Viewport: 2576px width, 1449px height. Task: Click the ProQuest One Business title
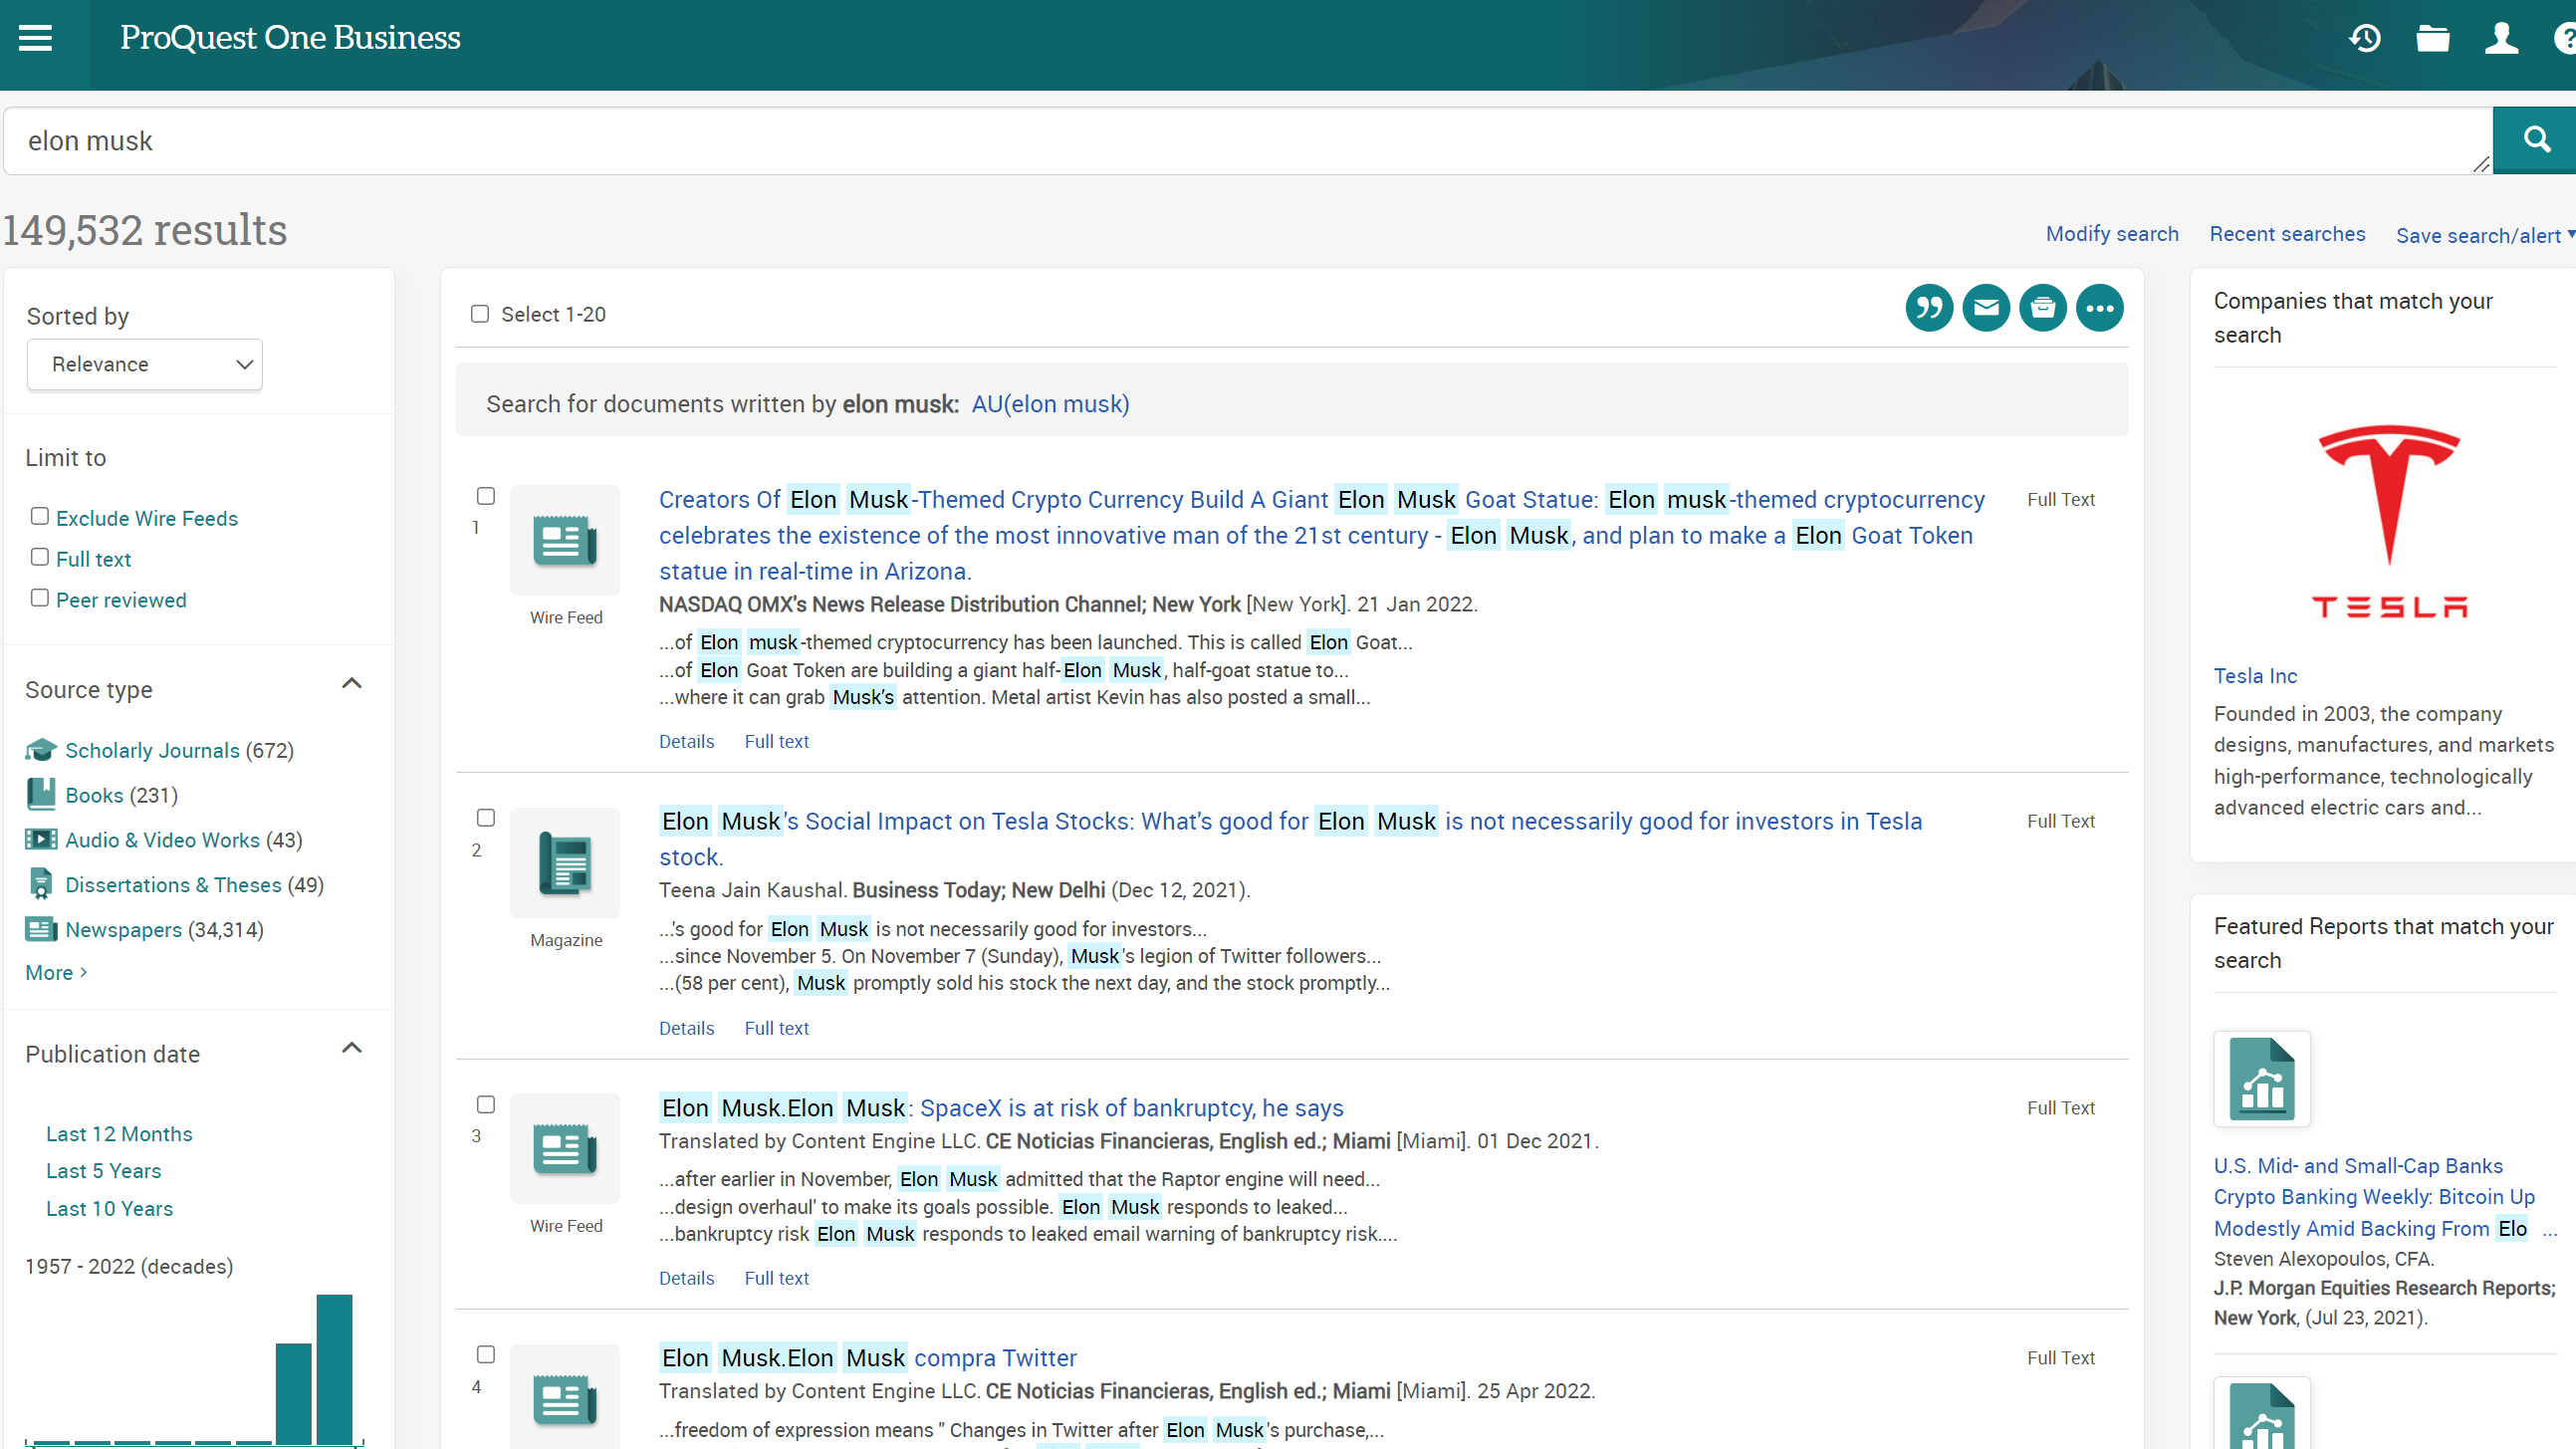(x=290, y=38)
